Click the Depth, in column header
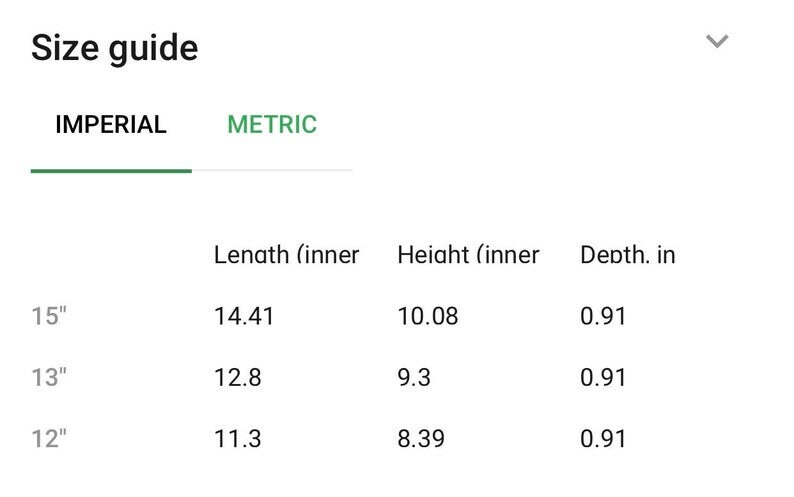This screenshot has width=794, height=497. [x=627, y=254]
